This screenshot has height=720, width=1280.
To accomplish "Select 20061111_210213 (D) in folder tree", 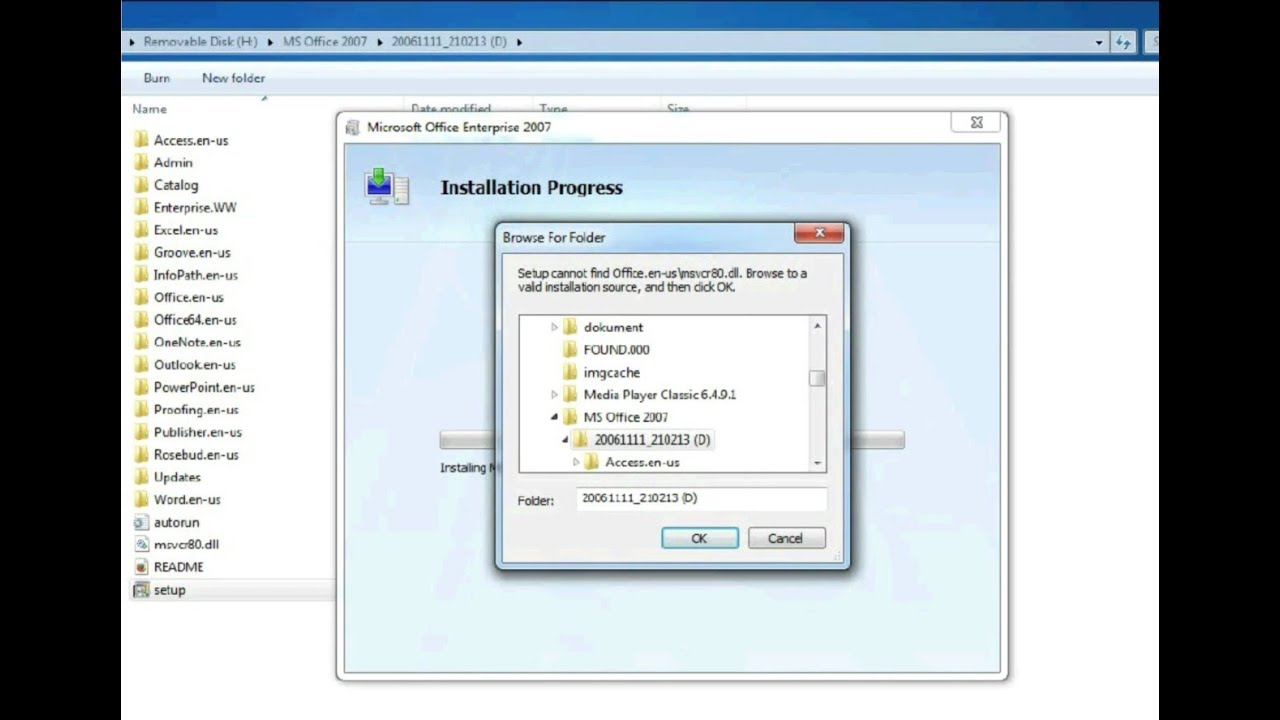I will tap(652, 439).
